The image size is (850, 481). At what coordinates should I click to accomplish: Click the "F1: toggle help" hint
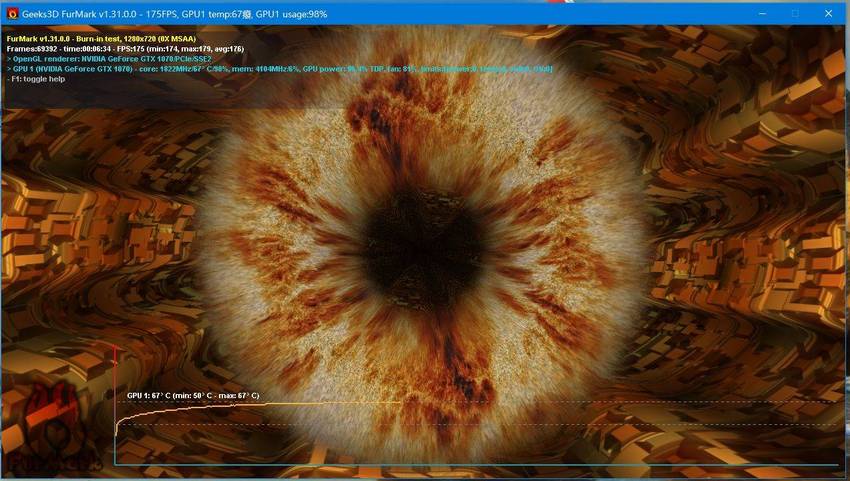point(36,79)
